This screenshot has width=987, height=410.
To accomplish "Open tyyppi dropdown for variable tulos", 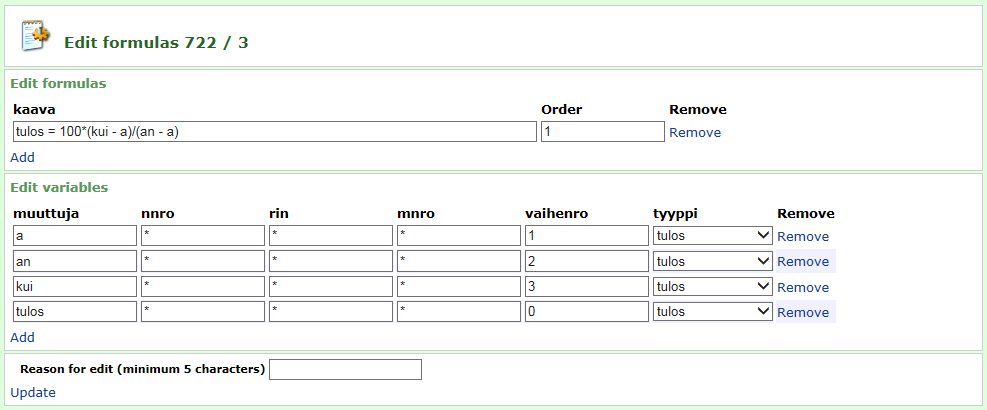I will pos(712,312).
